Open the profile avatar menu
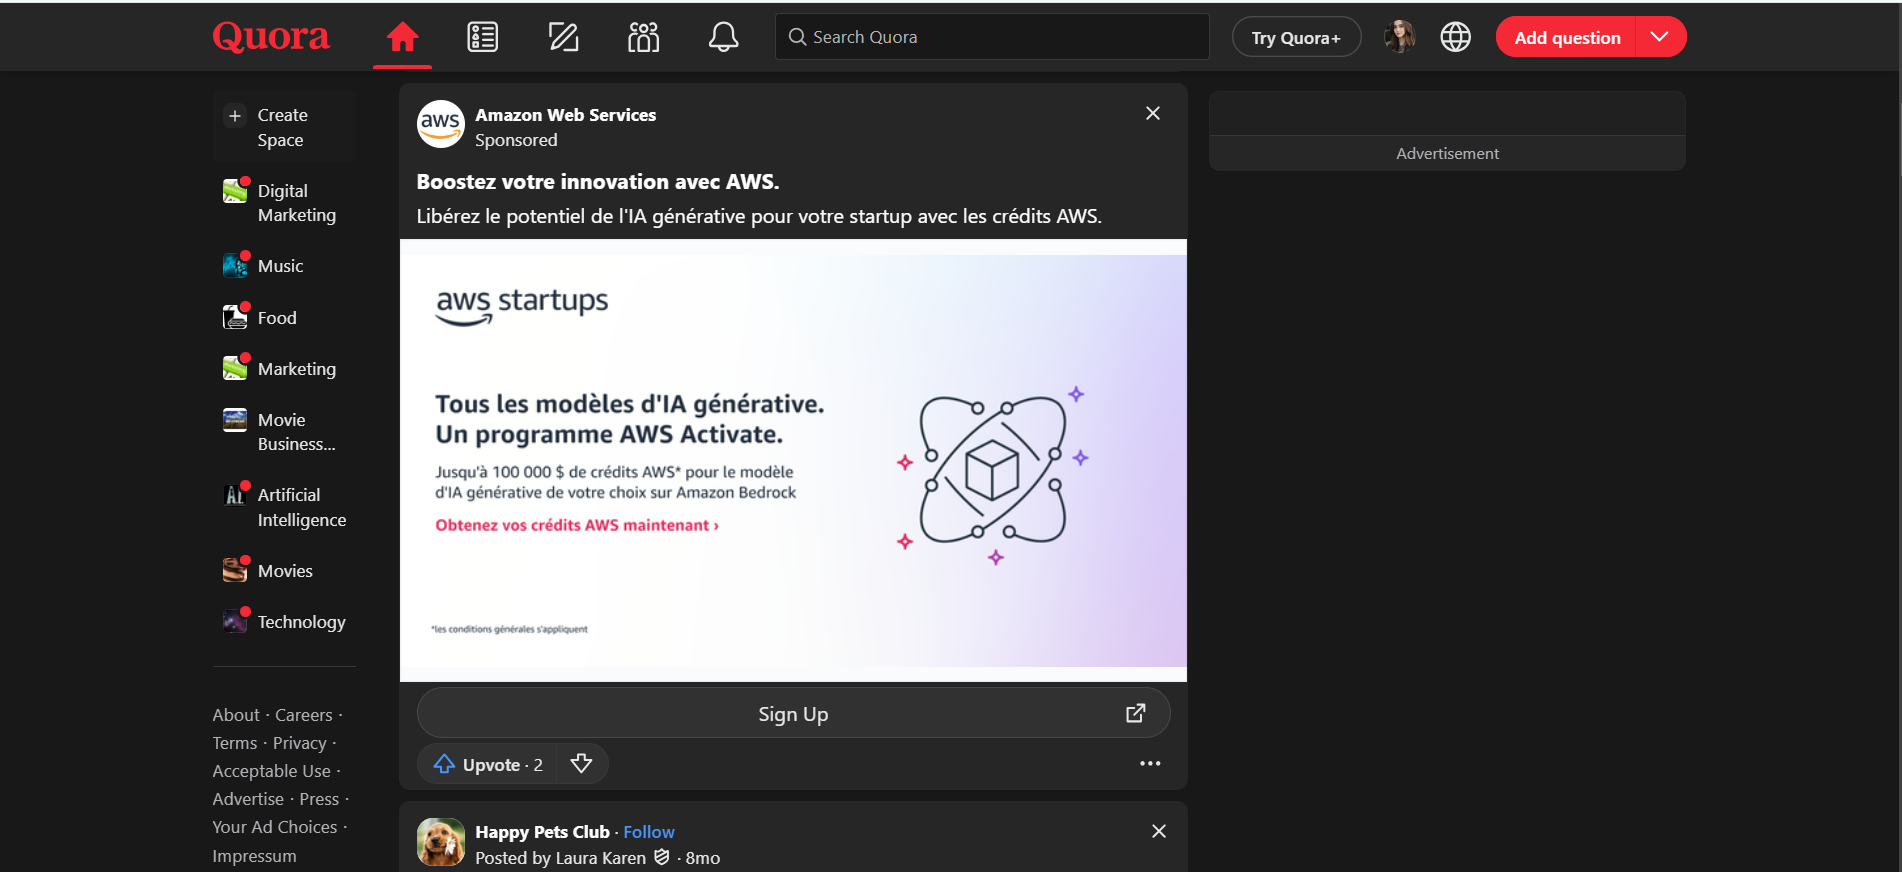Viewport: 1902px width, 872px height. tap(1400, 37)
